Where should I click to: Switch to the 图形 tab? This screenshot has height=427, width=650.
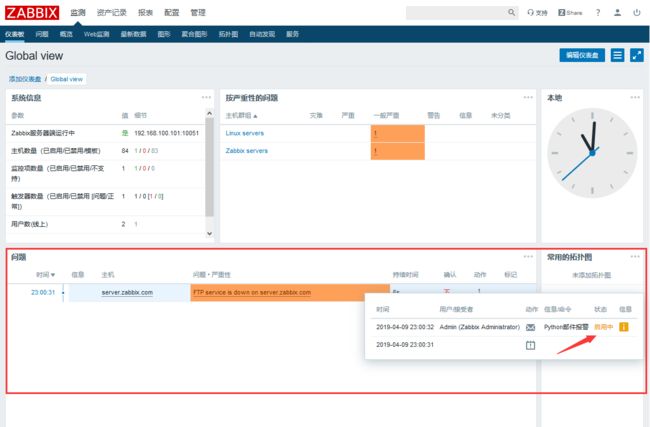pyautogui.click(x=164, y=34)
